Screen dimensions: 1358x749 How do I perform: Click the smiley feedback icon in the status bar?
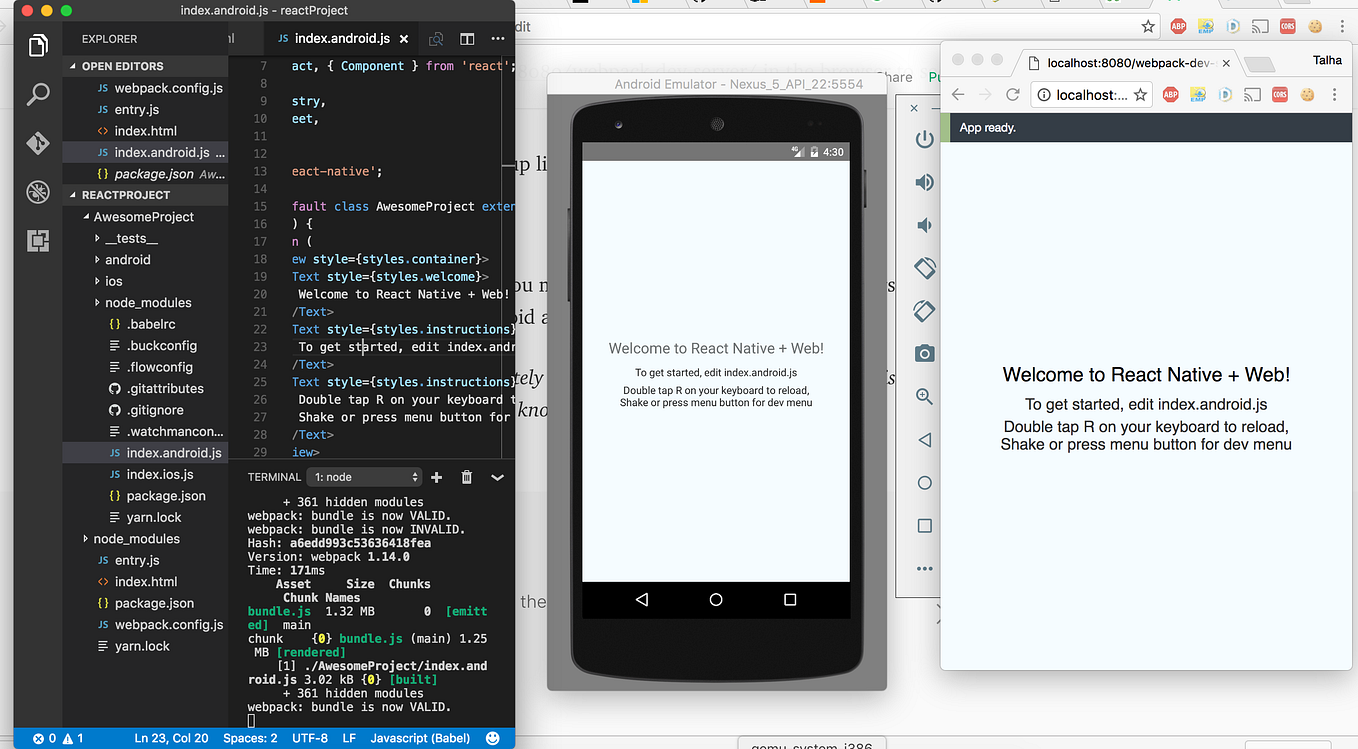point(492,738)
